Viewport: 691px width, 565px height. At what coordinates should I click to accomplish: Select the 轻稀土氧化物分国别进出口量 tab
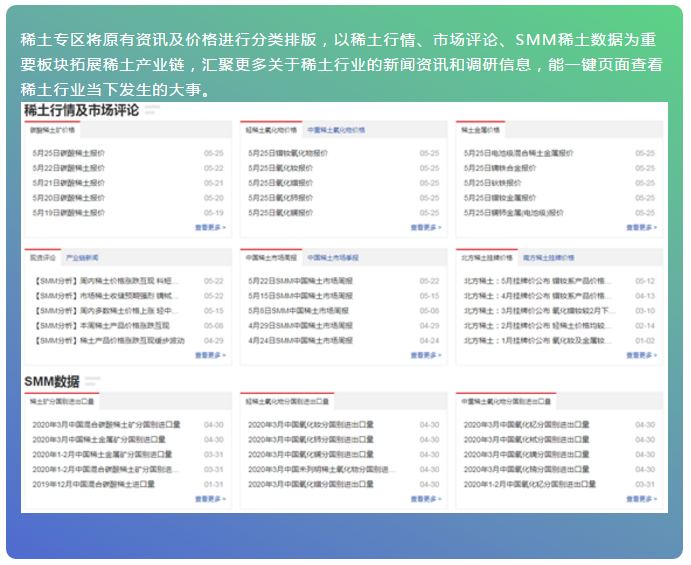287,401
